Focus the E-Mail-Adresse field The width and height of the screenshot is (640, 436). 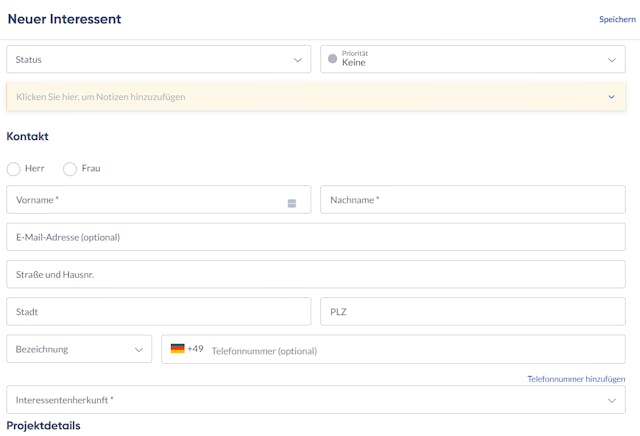point(315,237)
